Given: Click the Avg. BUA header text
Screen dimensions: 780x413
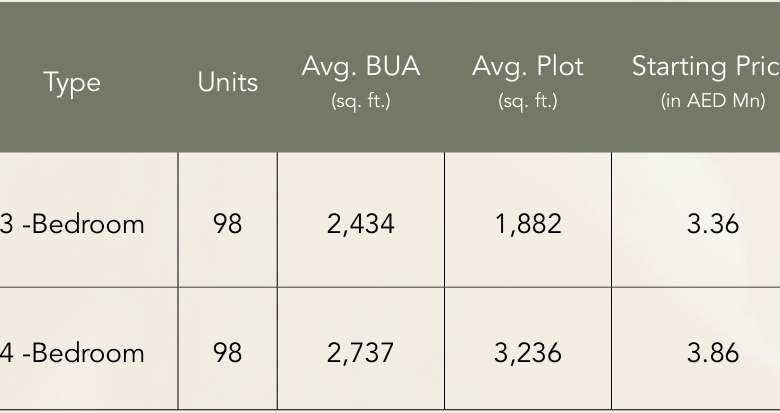Looking at the screenshot, I should tap(361, 67).
